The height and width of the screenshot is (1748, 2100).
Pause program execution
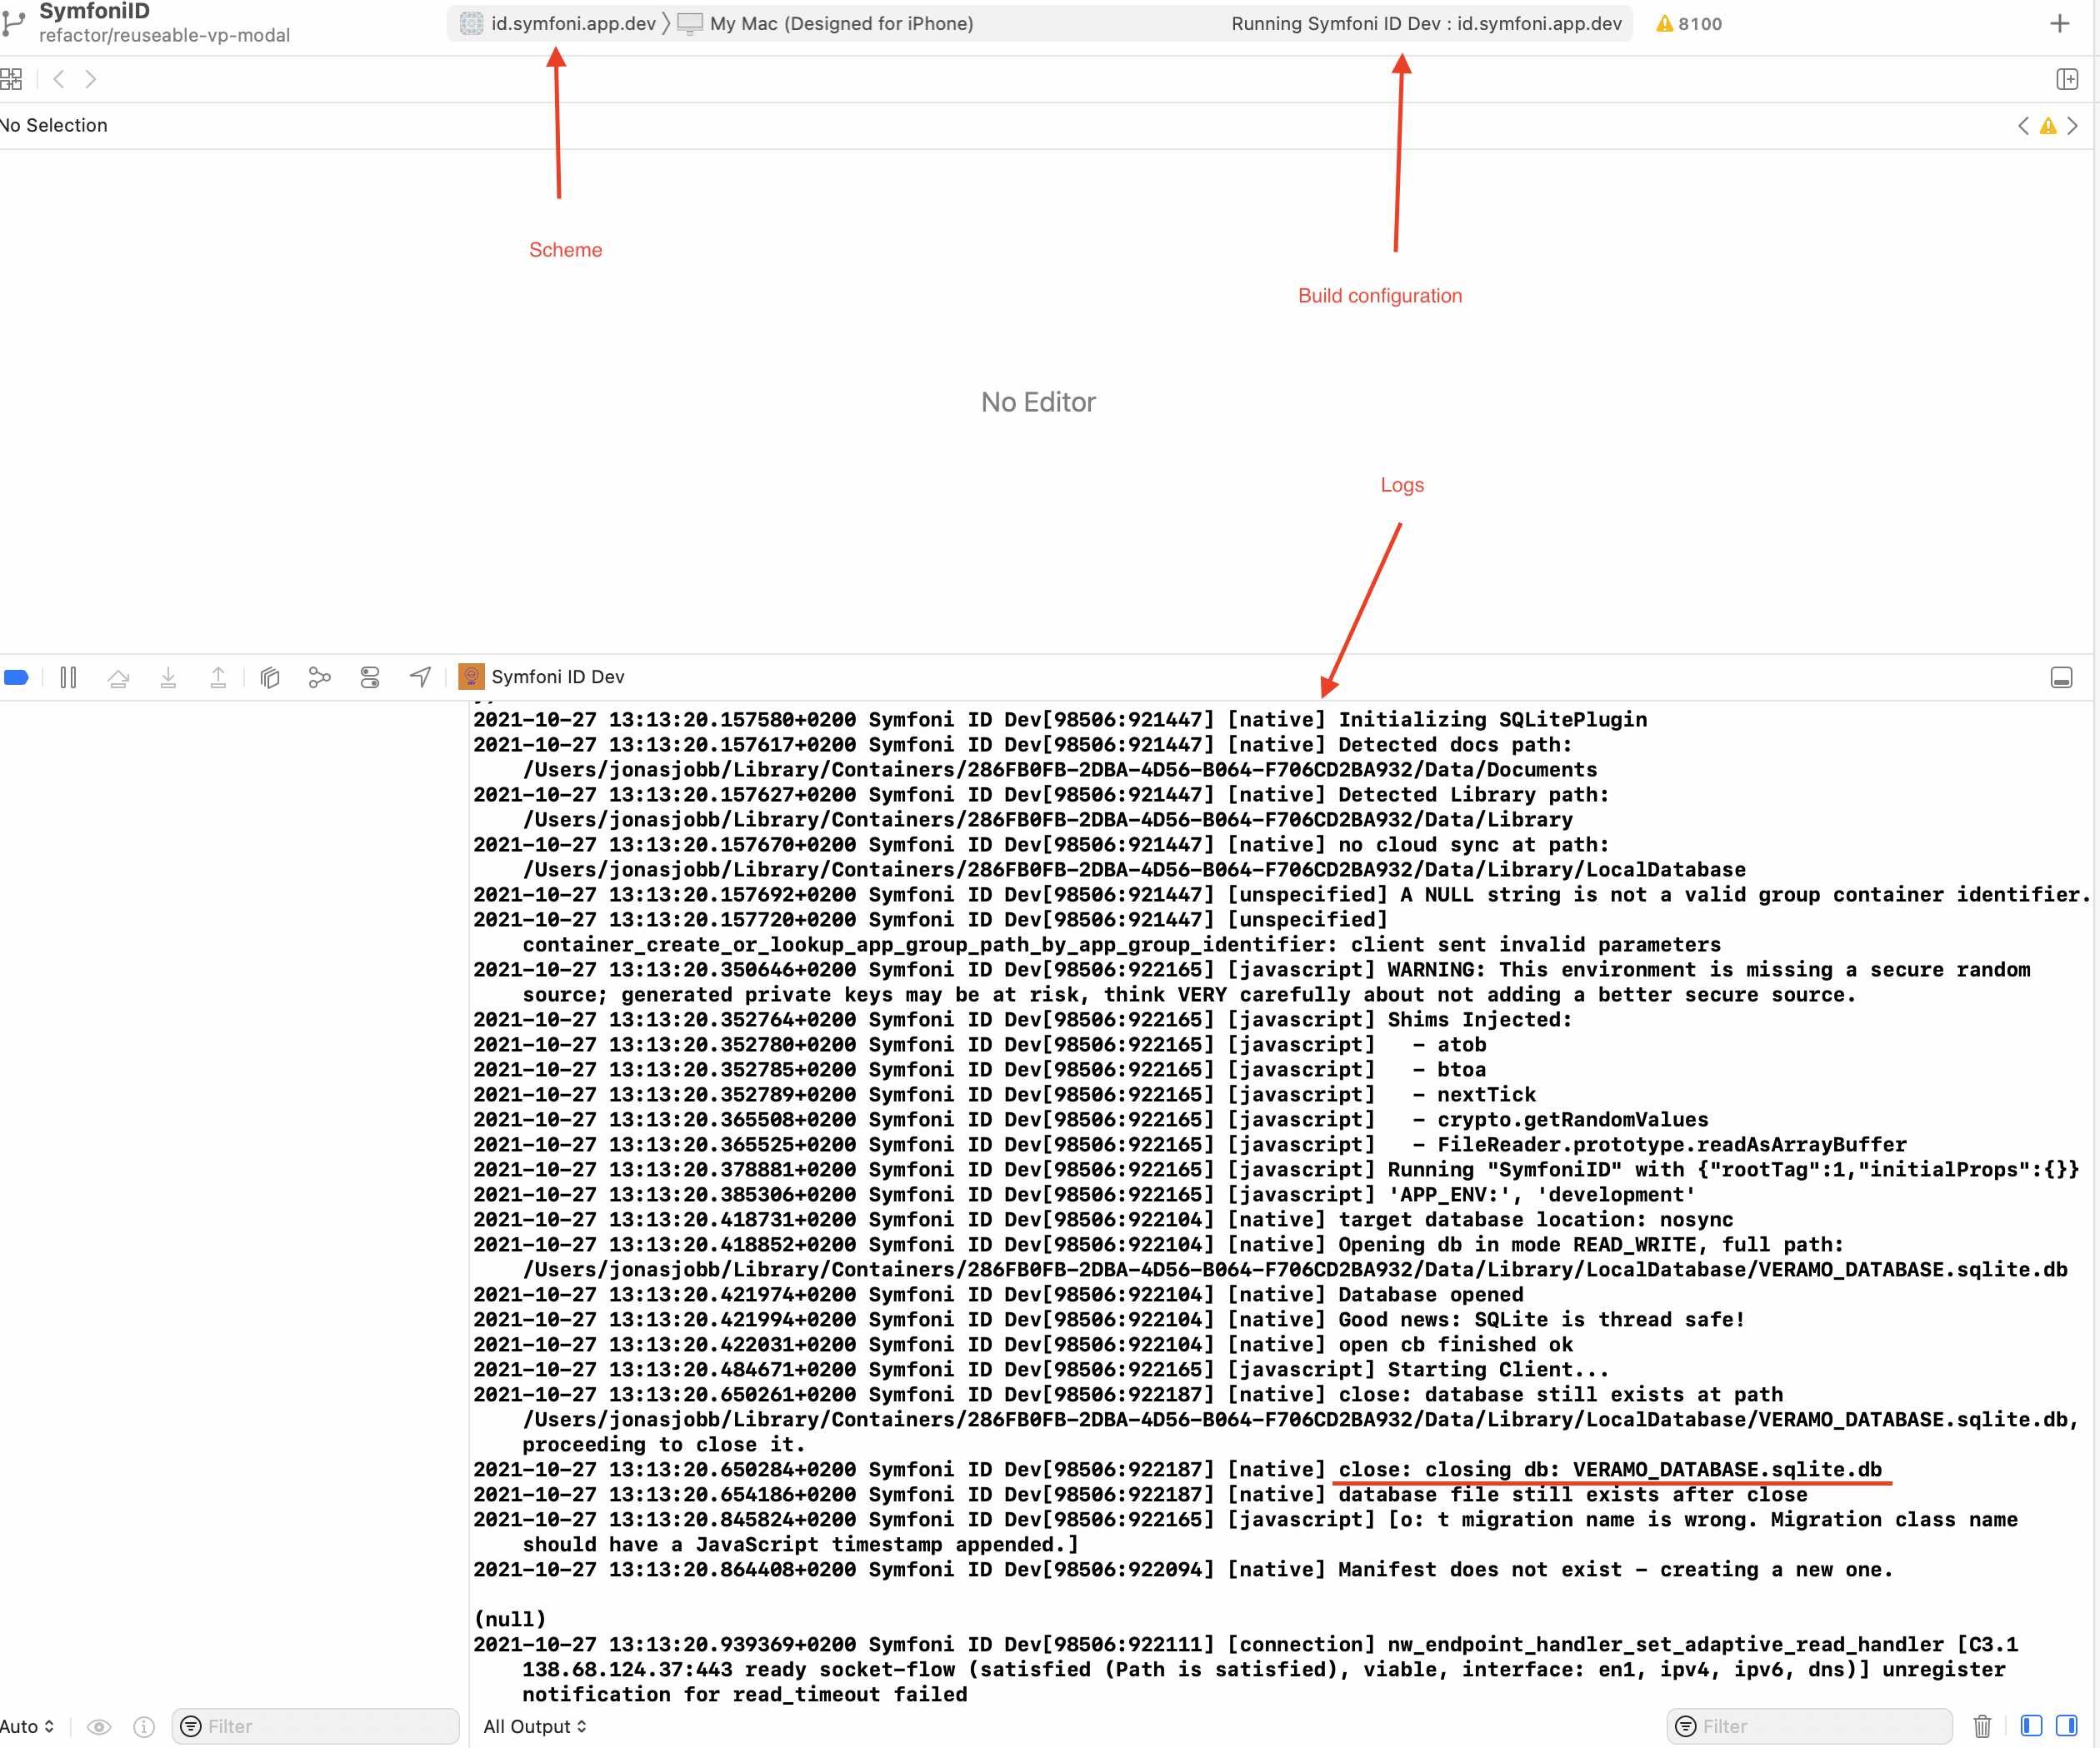coord(68,678)
